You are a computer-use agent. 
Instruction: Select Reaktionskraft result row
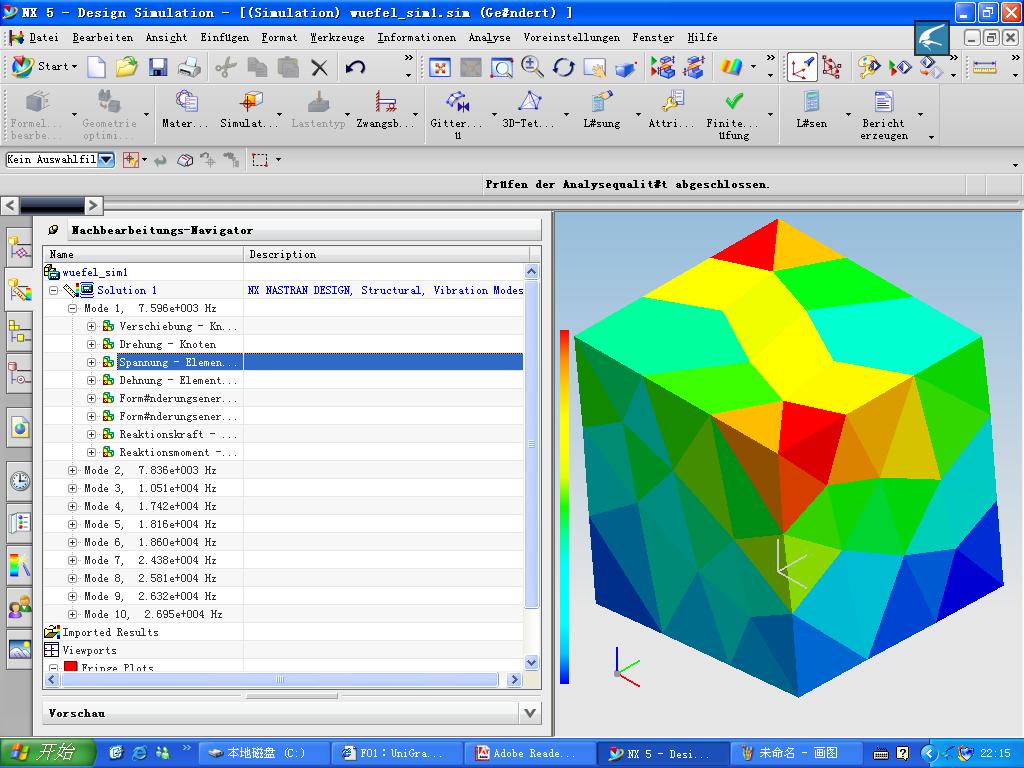pyautogui.click(x=283, y=434)
